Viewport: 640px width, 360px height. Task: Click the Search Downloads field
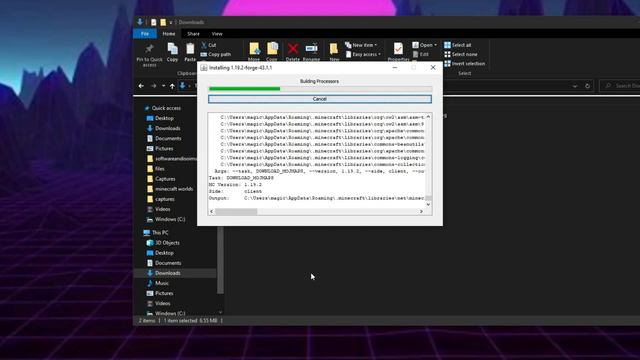click(x=619, y=86)
